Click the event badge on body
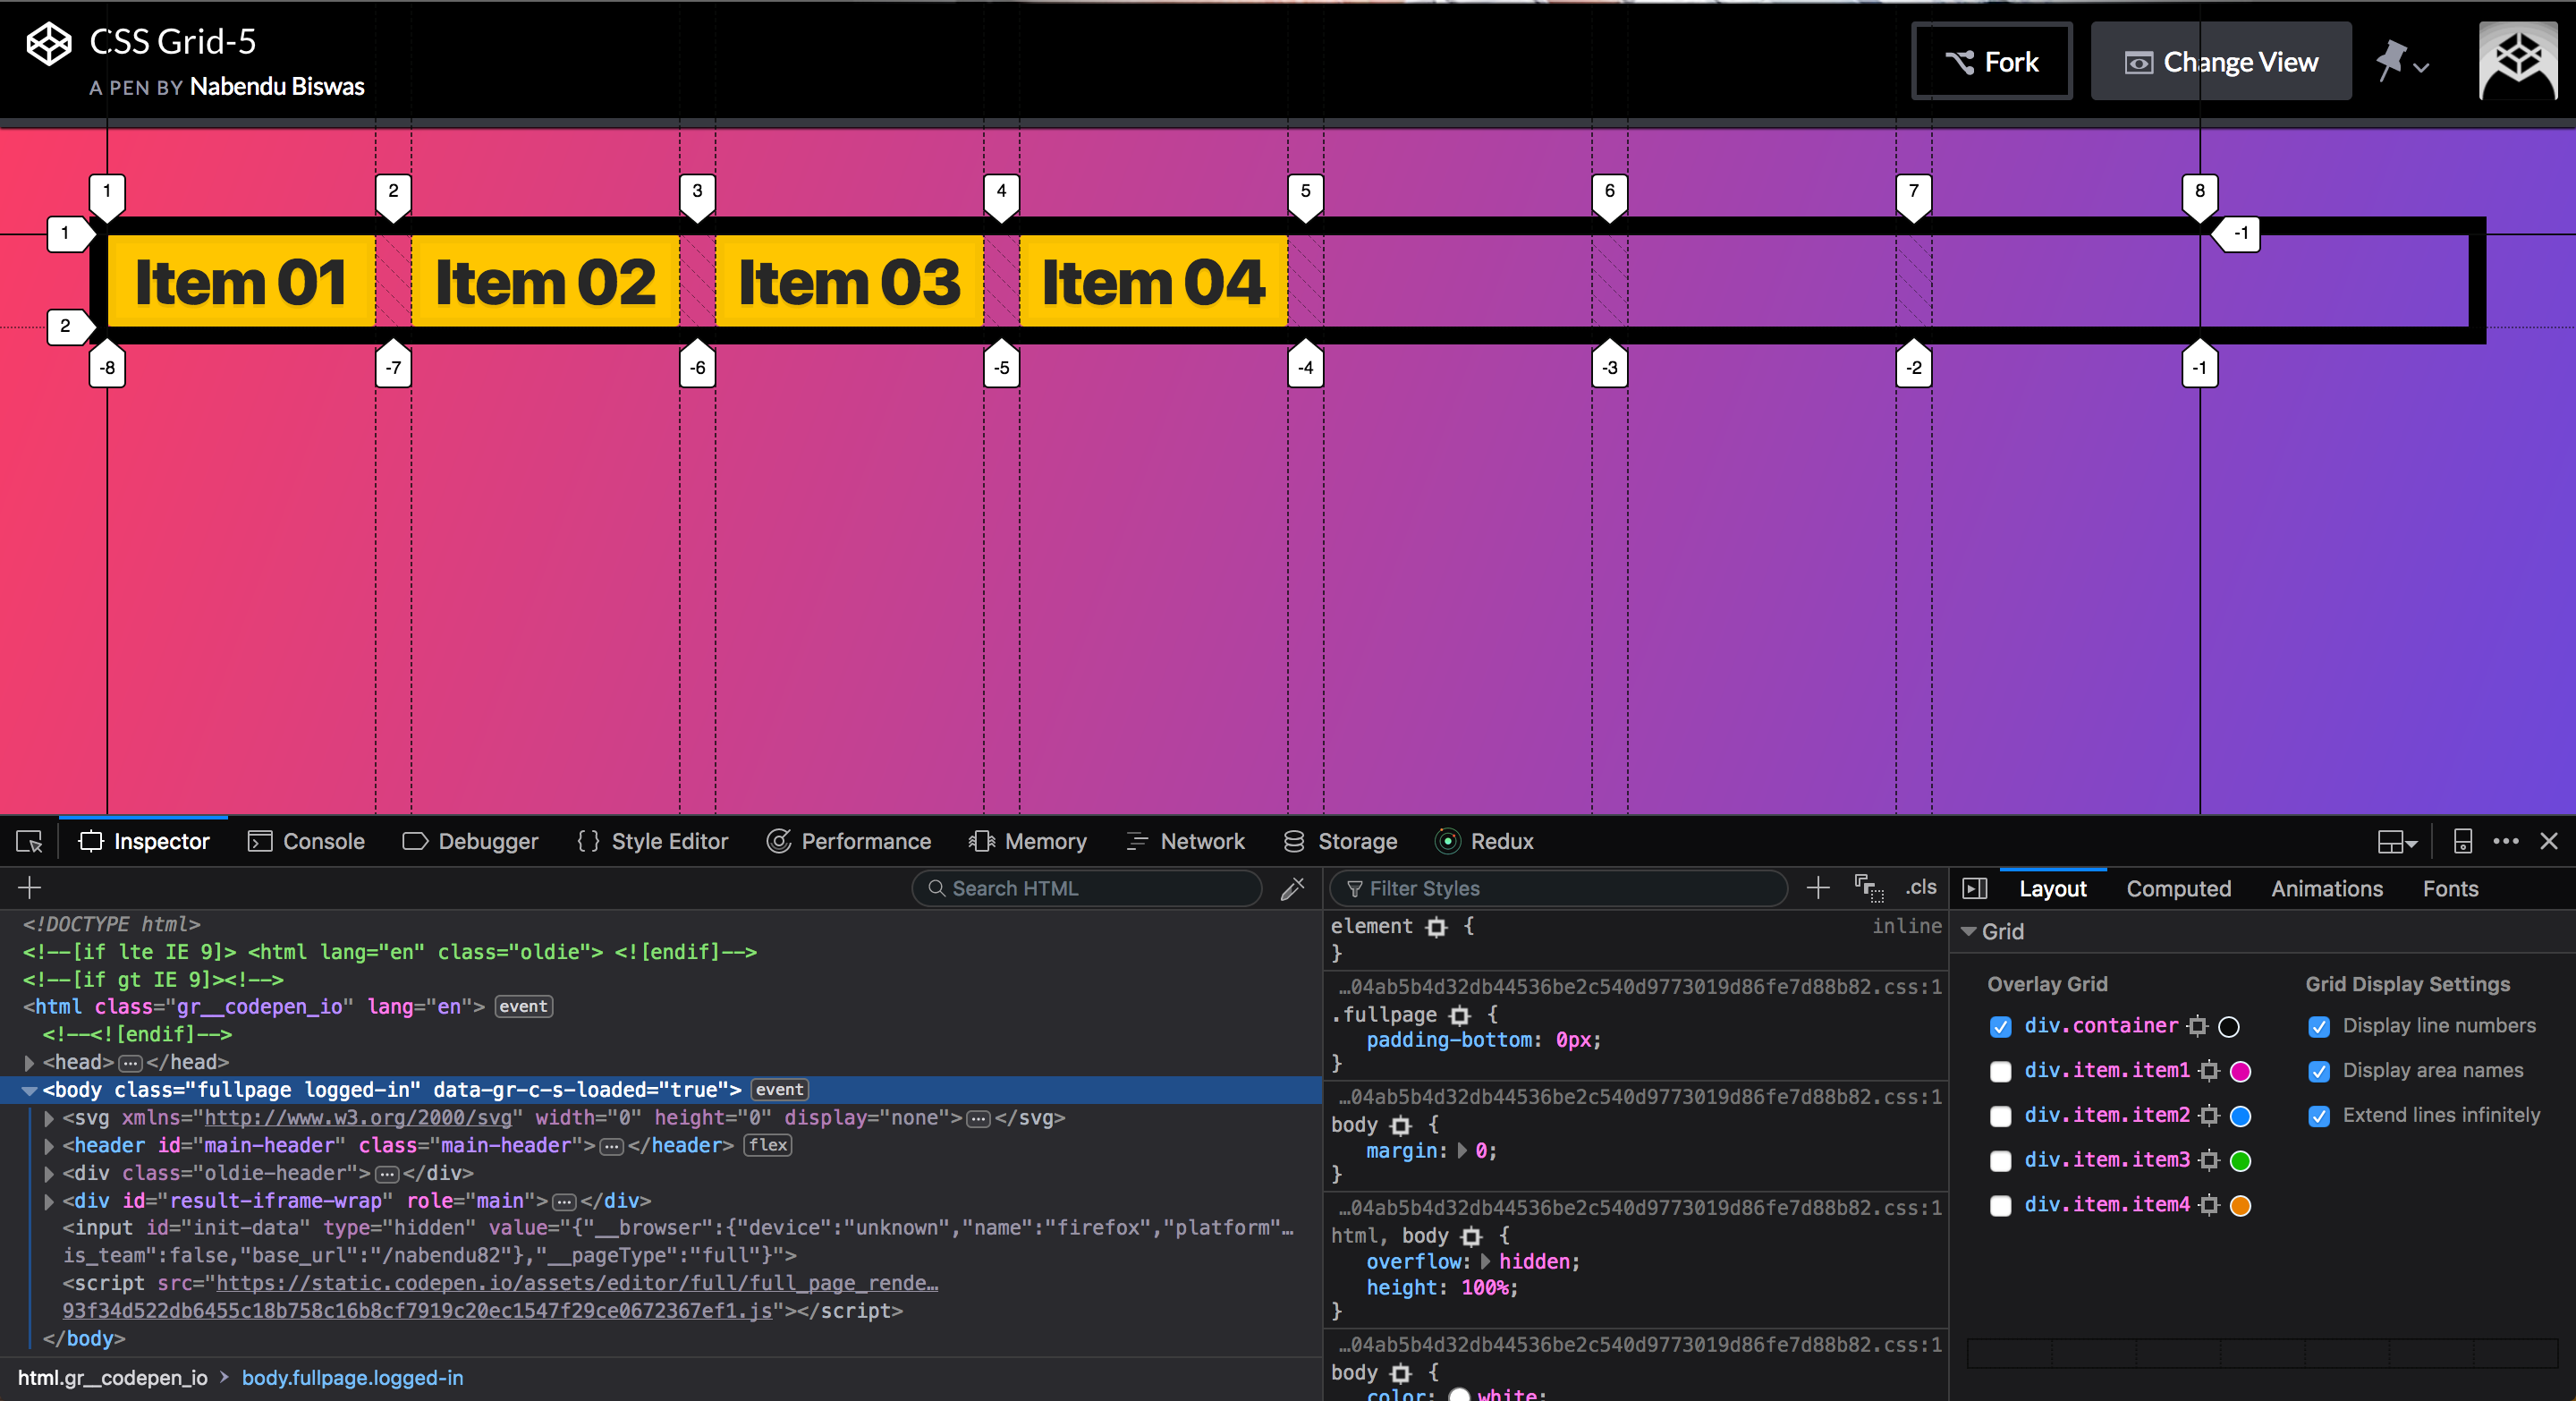2576x1401 pixels. [779, 1090]
